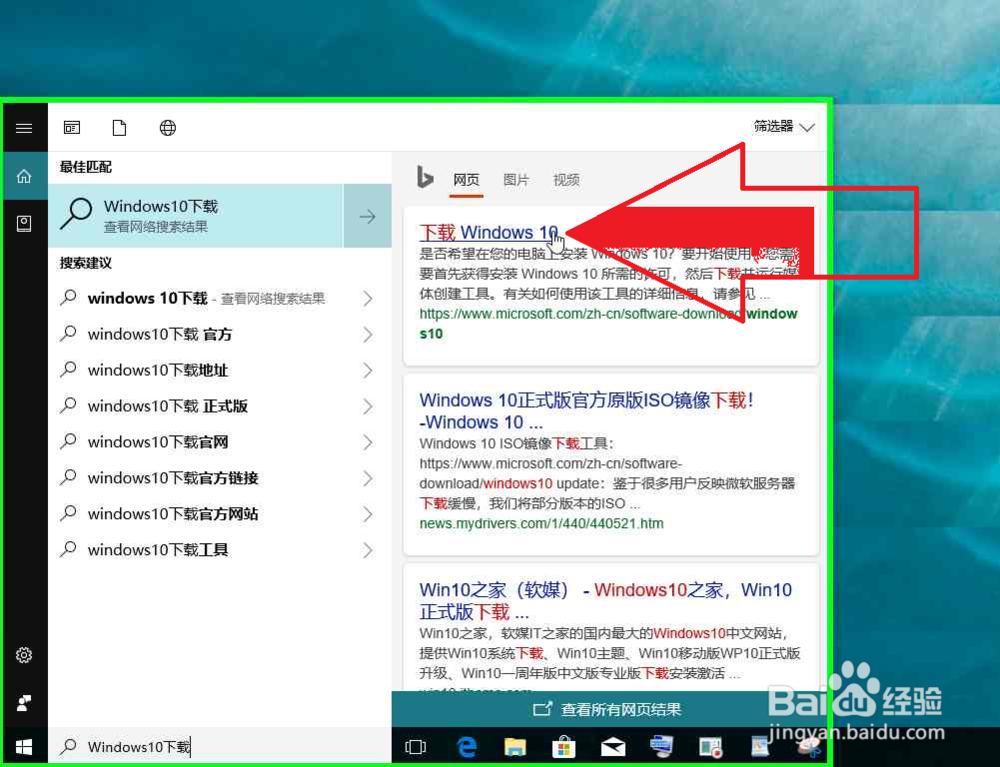The image size is (1000, 767).
Task: Expand chevron for windows10下载官方网站
Action: 367,514
